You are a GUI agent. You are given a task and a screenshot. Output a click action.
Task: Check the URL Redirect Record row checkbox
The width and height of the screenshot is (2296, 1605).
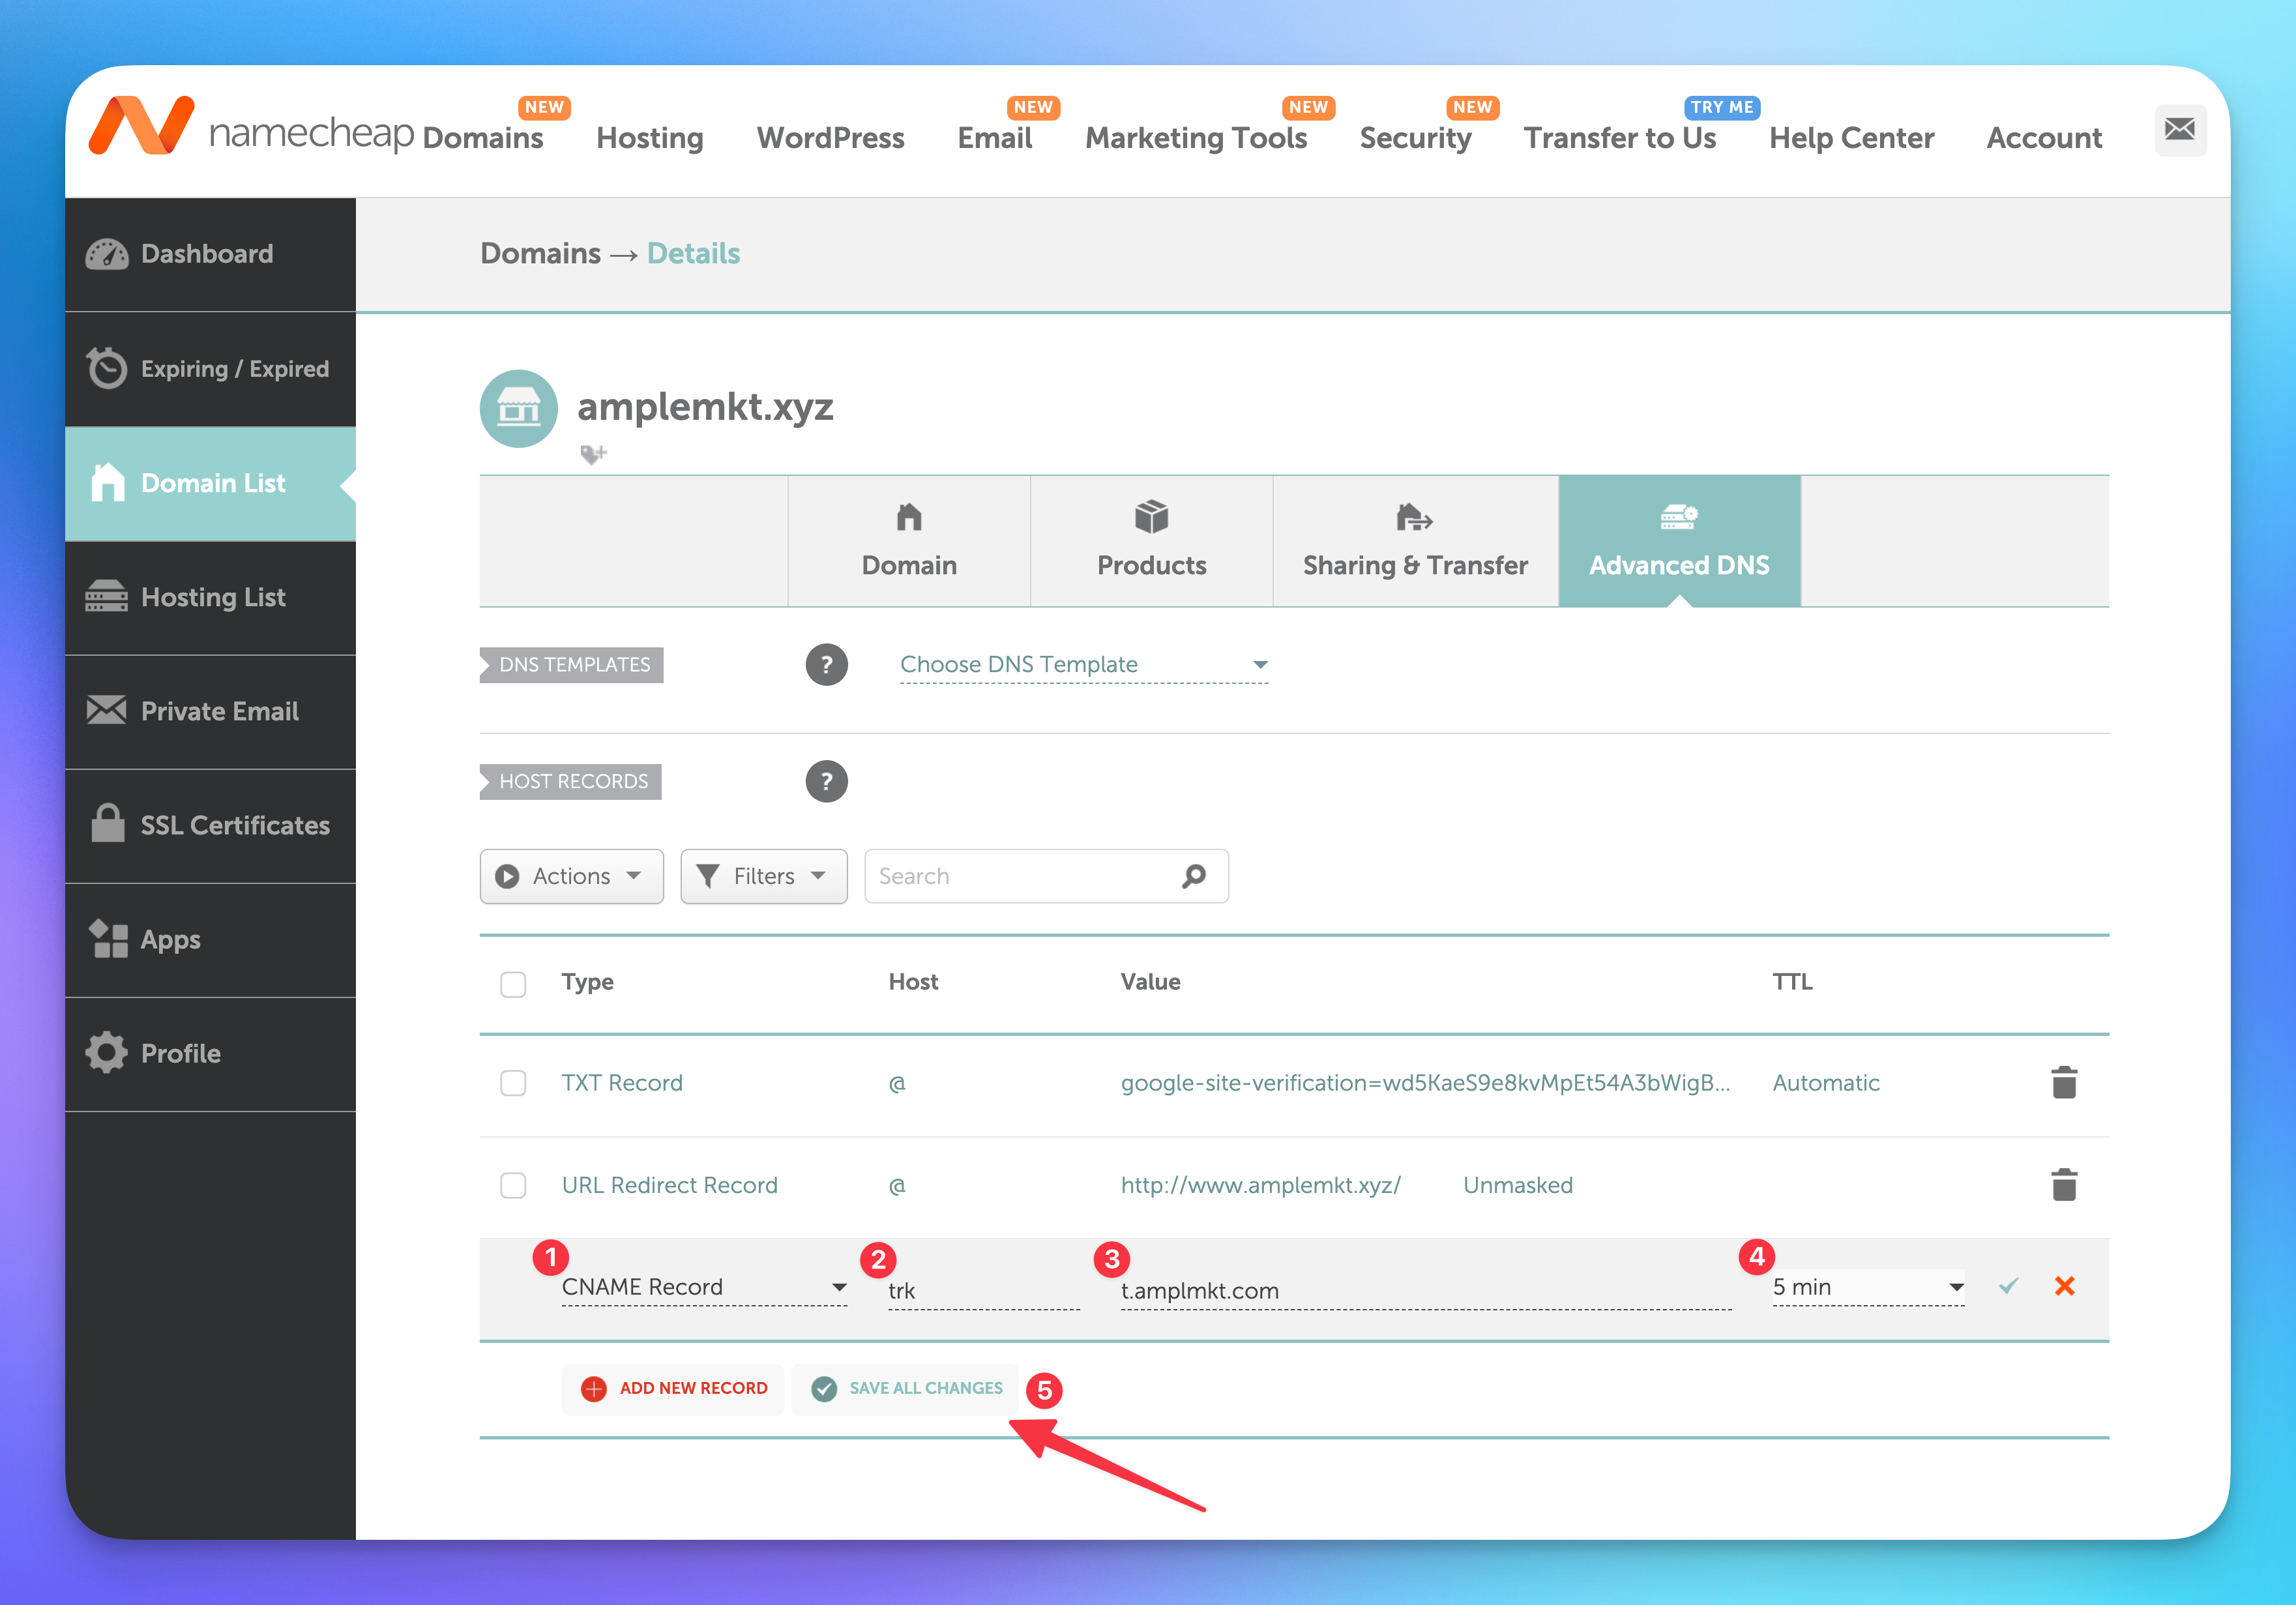tap(513, 1185)
